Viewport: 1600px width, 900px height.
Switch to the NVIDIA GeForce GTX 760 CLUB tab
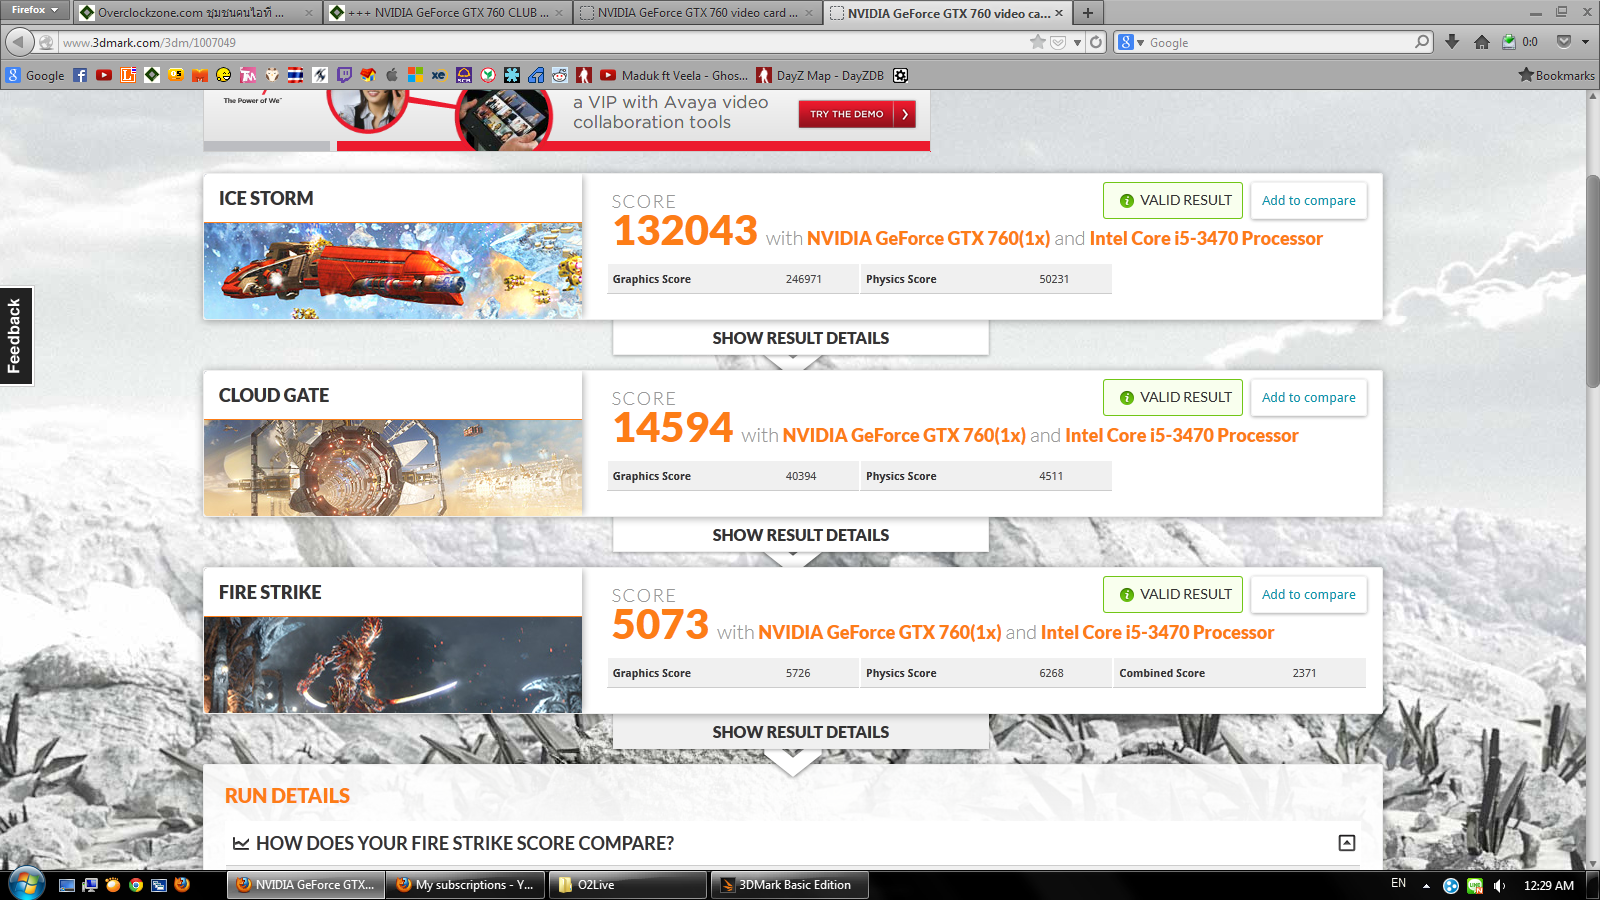coord(448,13)
